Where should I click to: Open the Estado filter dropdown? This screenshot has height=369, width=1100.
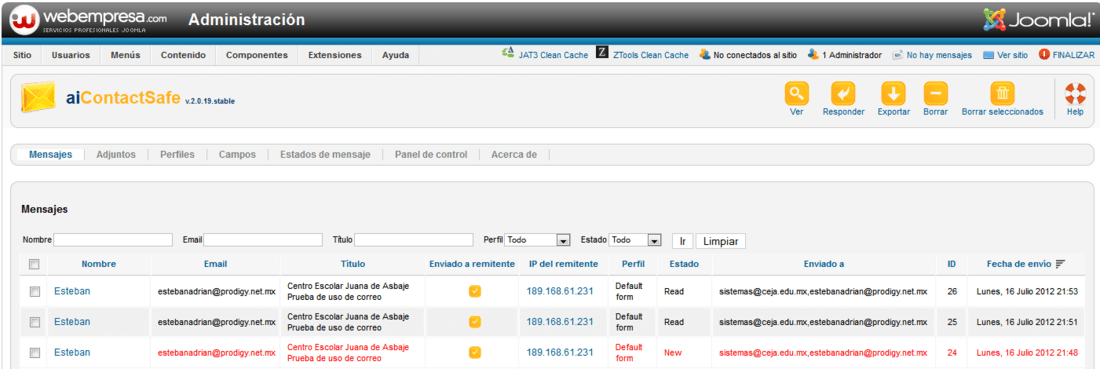pos(636,241)
